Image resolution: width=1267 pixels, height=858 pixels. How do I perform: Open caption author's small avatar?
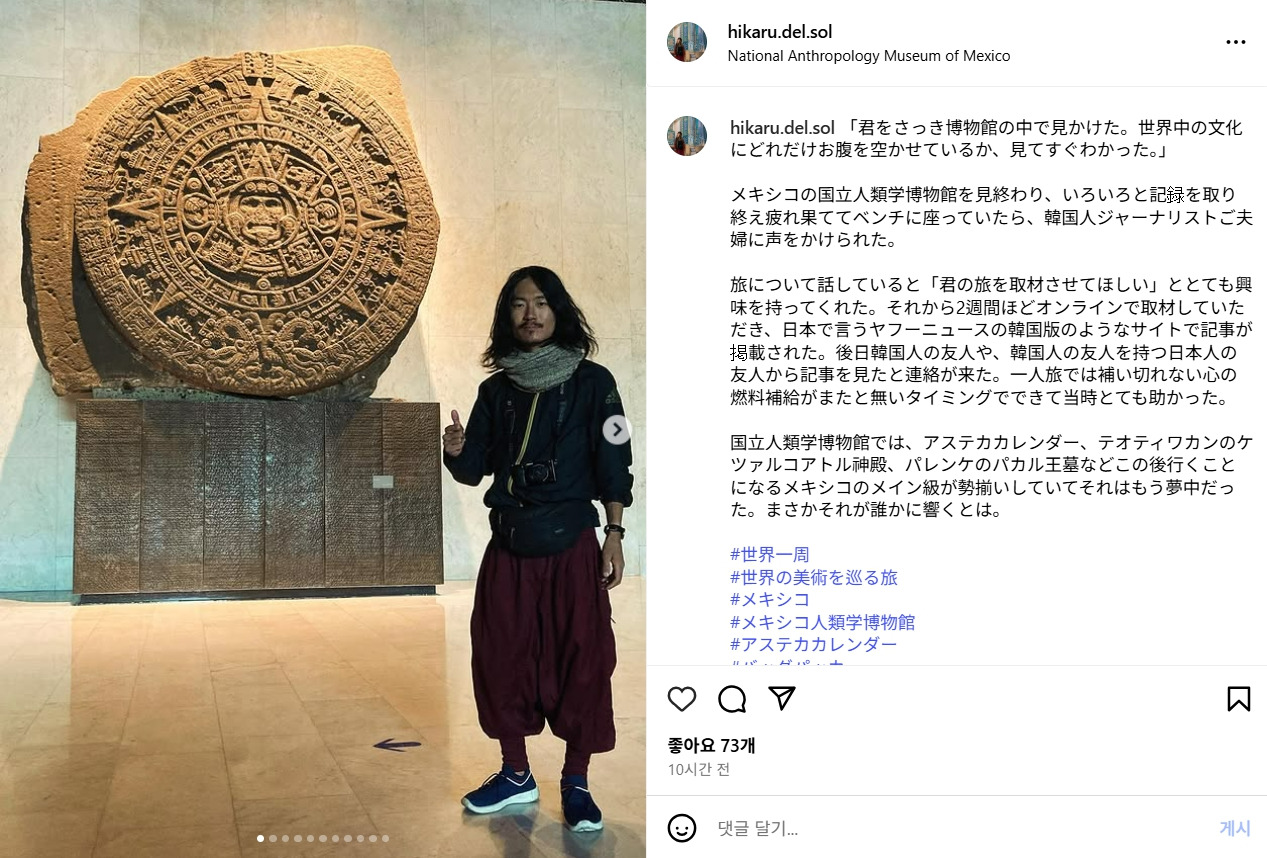(687, 136)
